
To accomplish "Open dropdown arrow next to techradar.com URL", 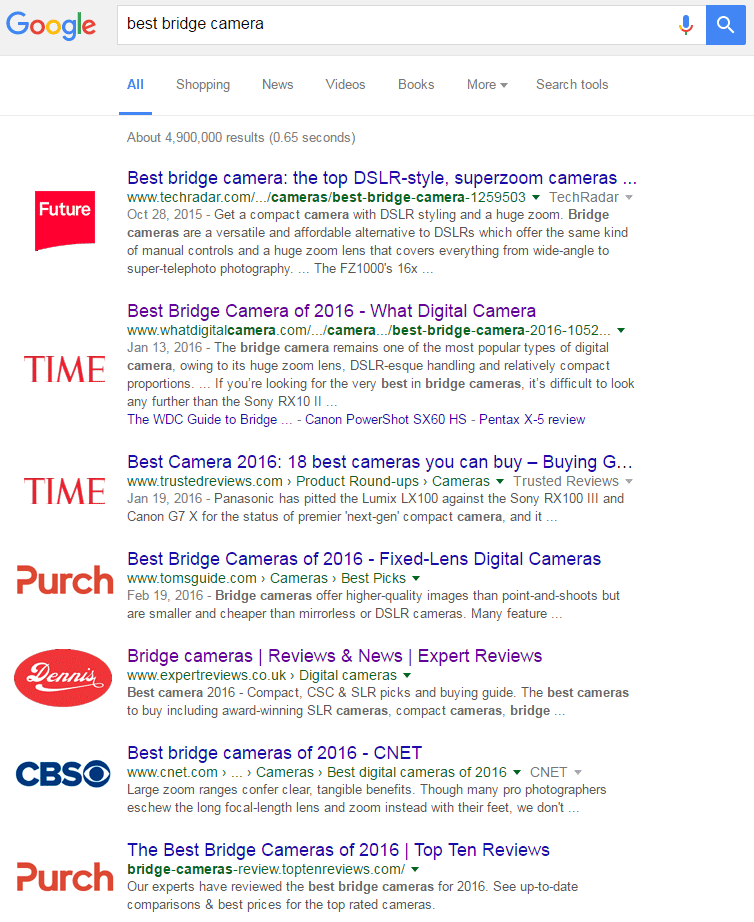I will click(x=536, y=198).
